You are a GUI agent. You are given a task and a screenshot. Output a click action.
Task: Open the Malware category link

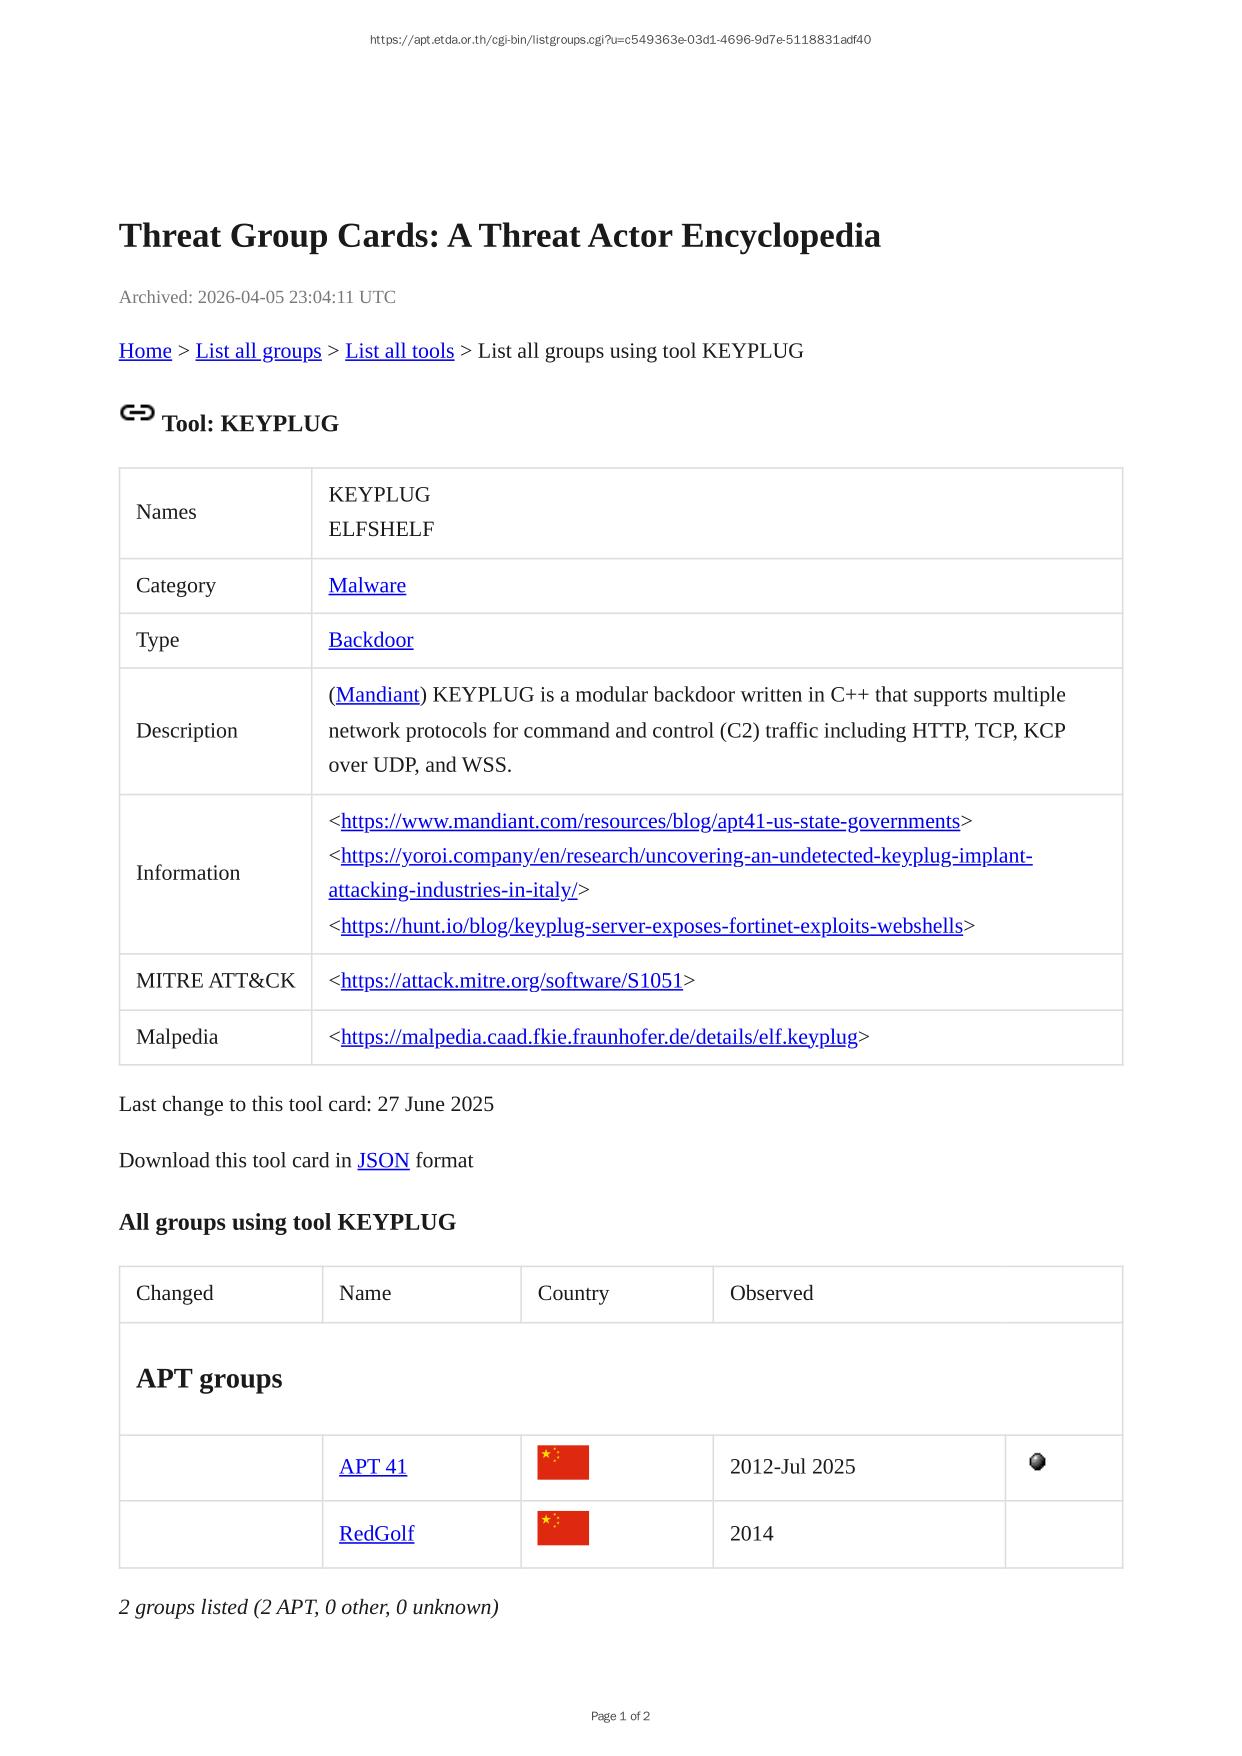coord(367,586)
